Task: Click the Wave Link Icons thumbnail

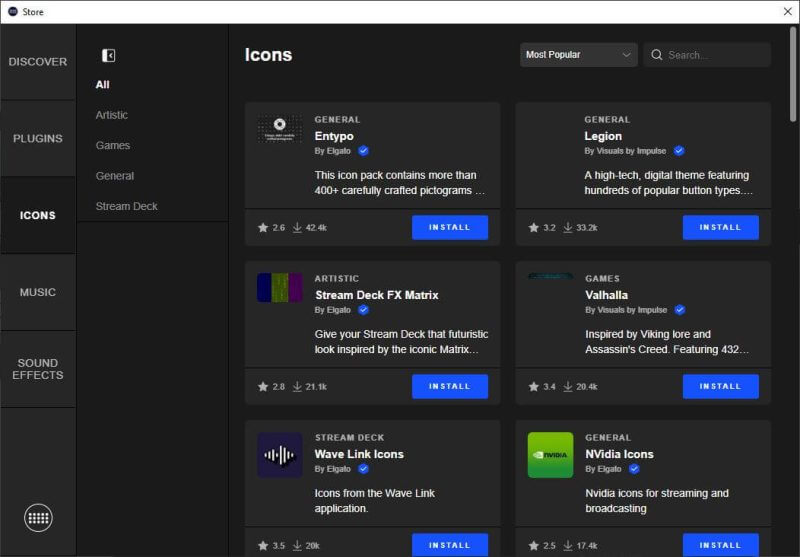Action: point(280,455)
